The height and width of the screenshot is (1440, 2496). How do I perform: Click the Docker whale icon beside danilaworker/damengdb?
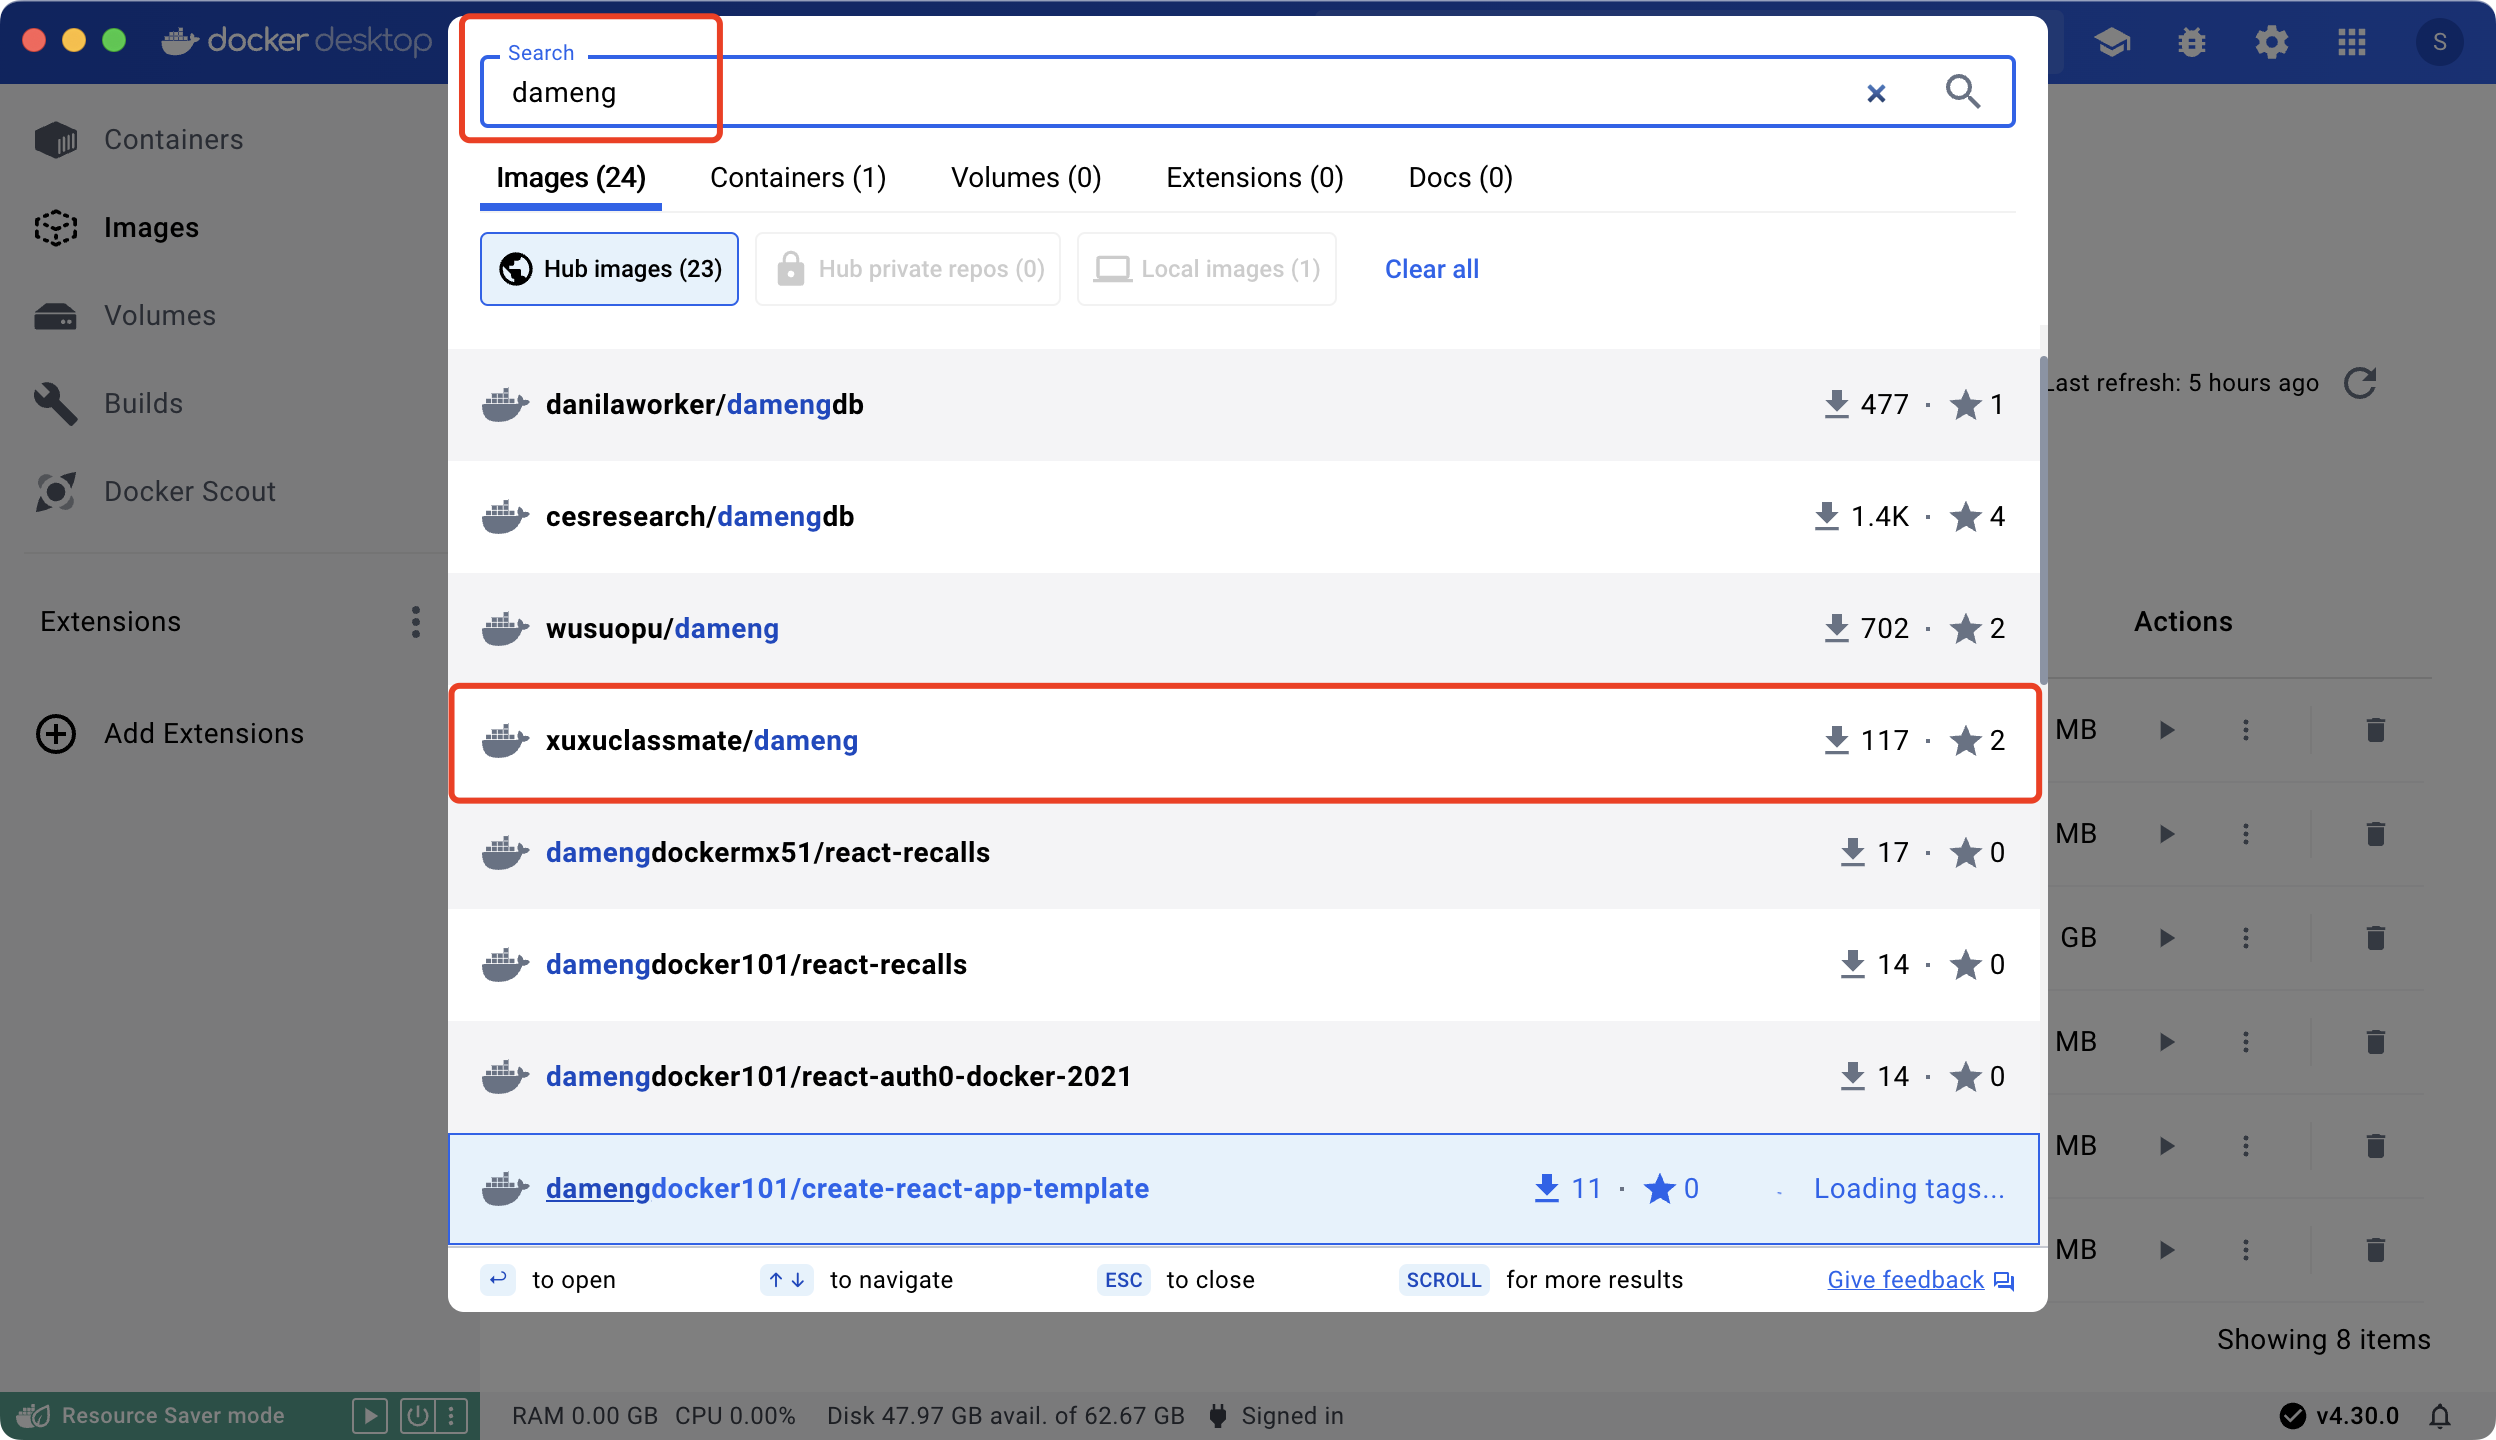(505, 405)
